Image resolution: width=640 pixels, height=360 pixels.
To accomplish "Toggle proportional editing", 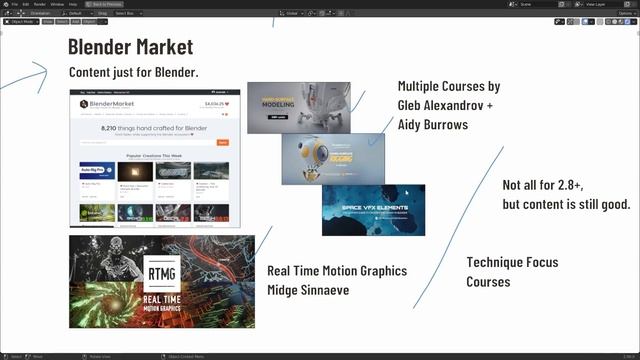I will 341,13.
